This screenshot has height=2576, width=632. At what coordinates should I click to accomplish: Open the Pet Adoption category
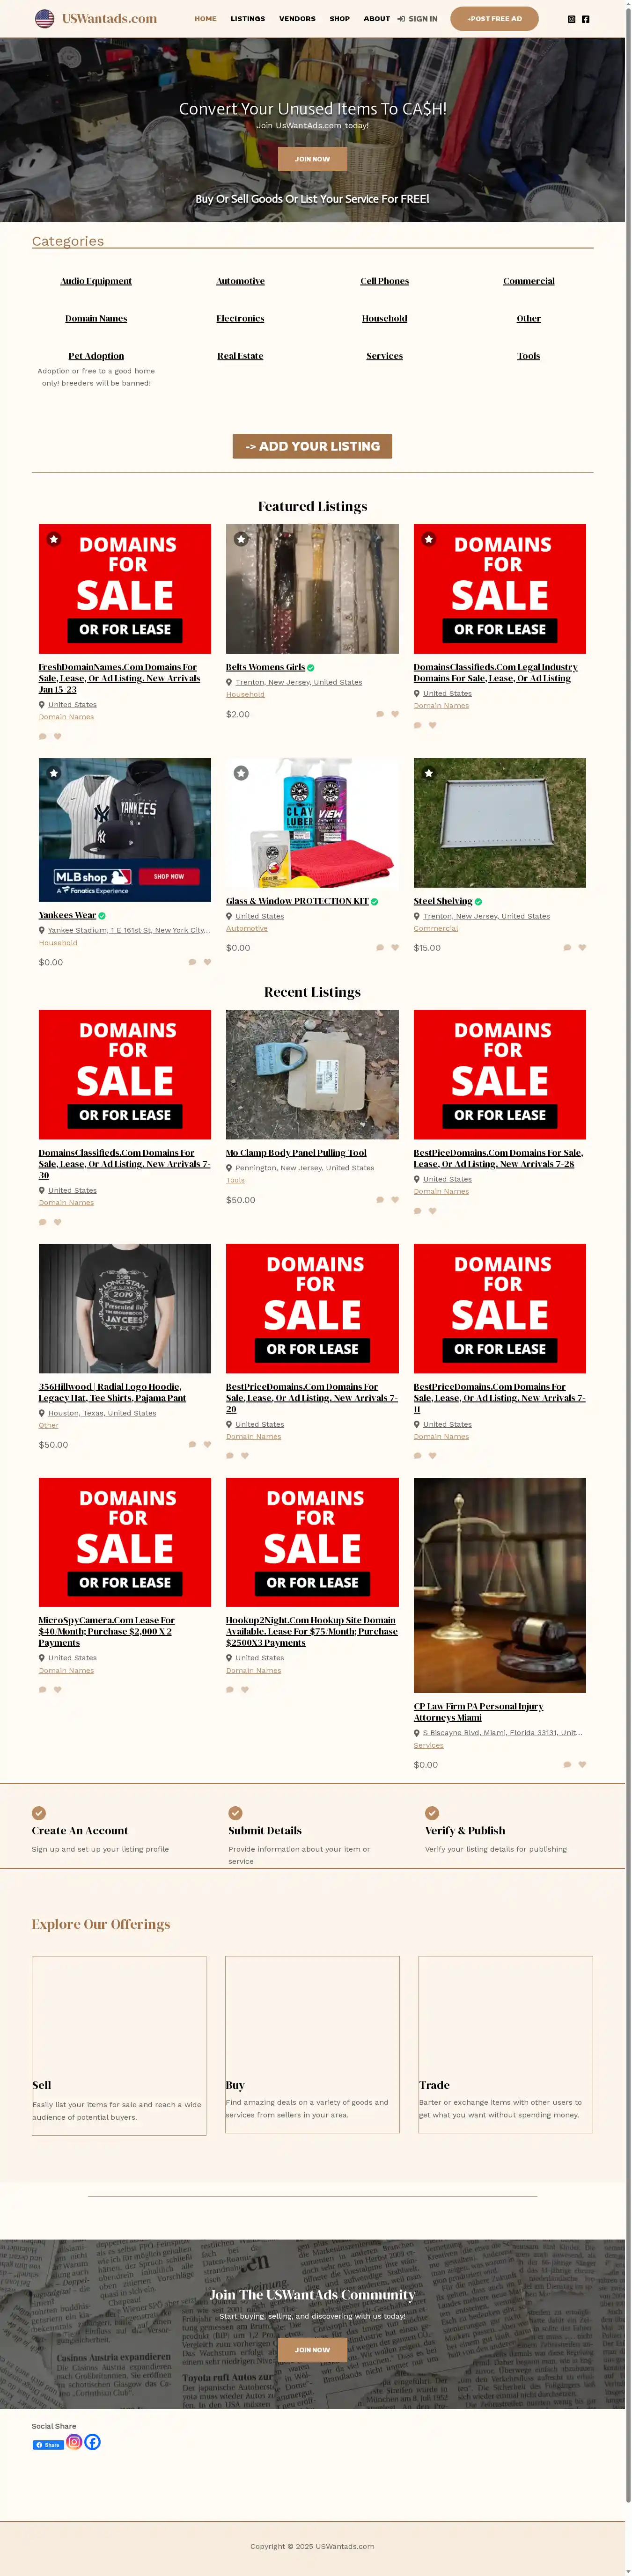(96, 356)
